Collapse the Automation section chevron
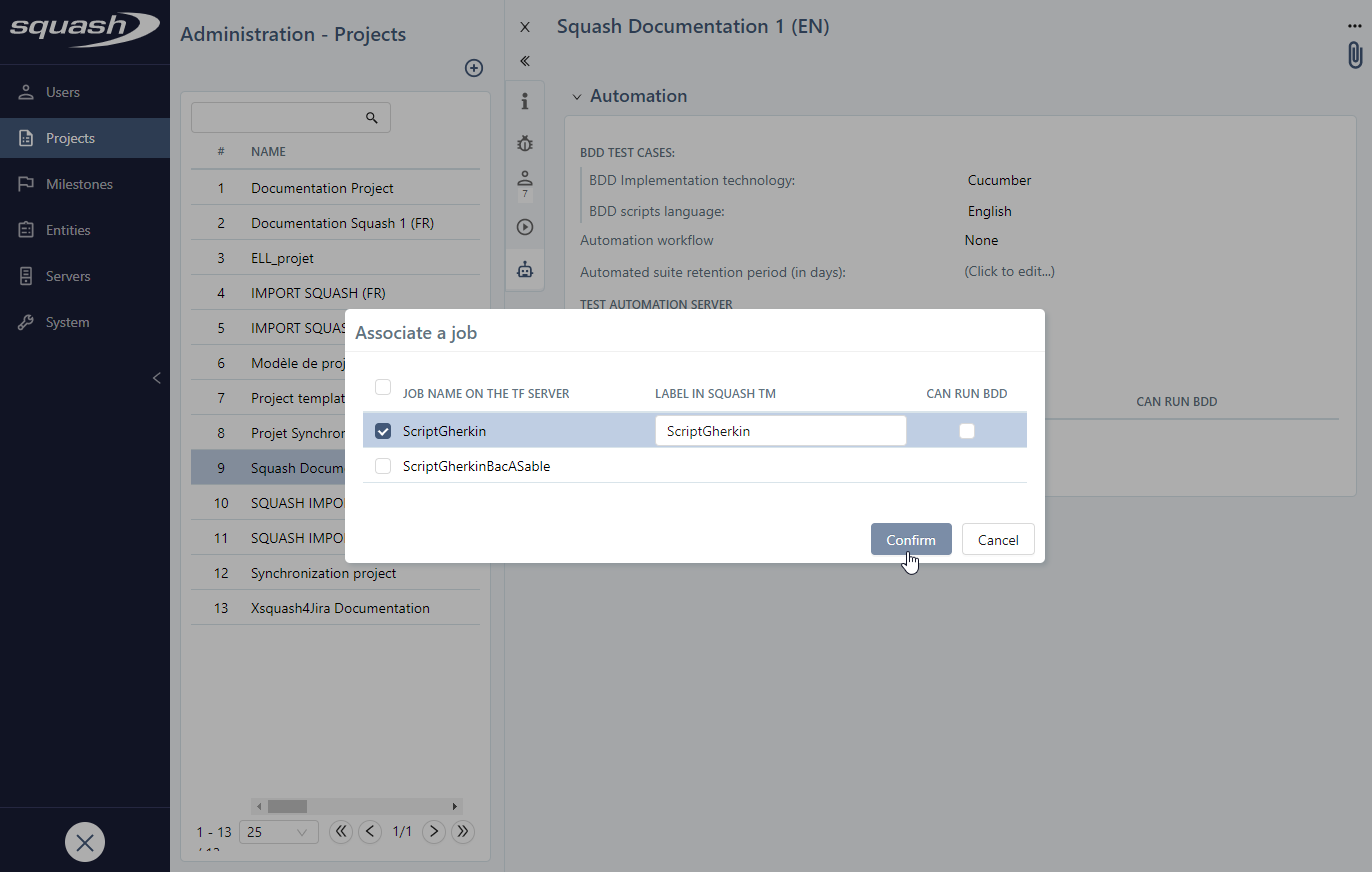Image resolution: width=1372 pixels, height=872 pixels. (x=577, y=97)
